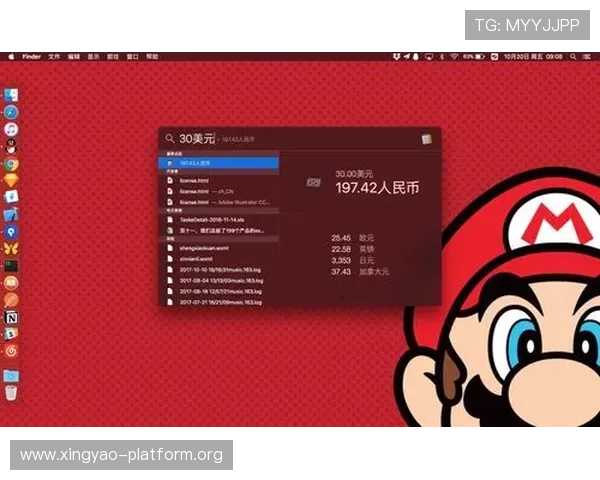This screenshot has width=600, height=480.
Task: Open the Finder menu
Action: tap(31, 57)
